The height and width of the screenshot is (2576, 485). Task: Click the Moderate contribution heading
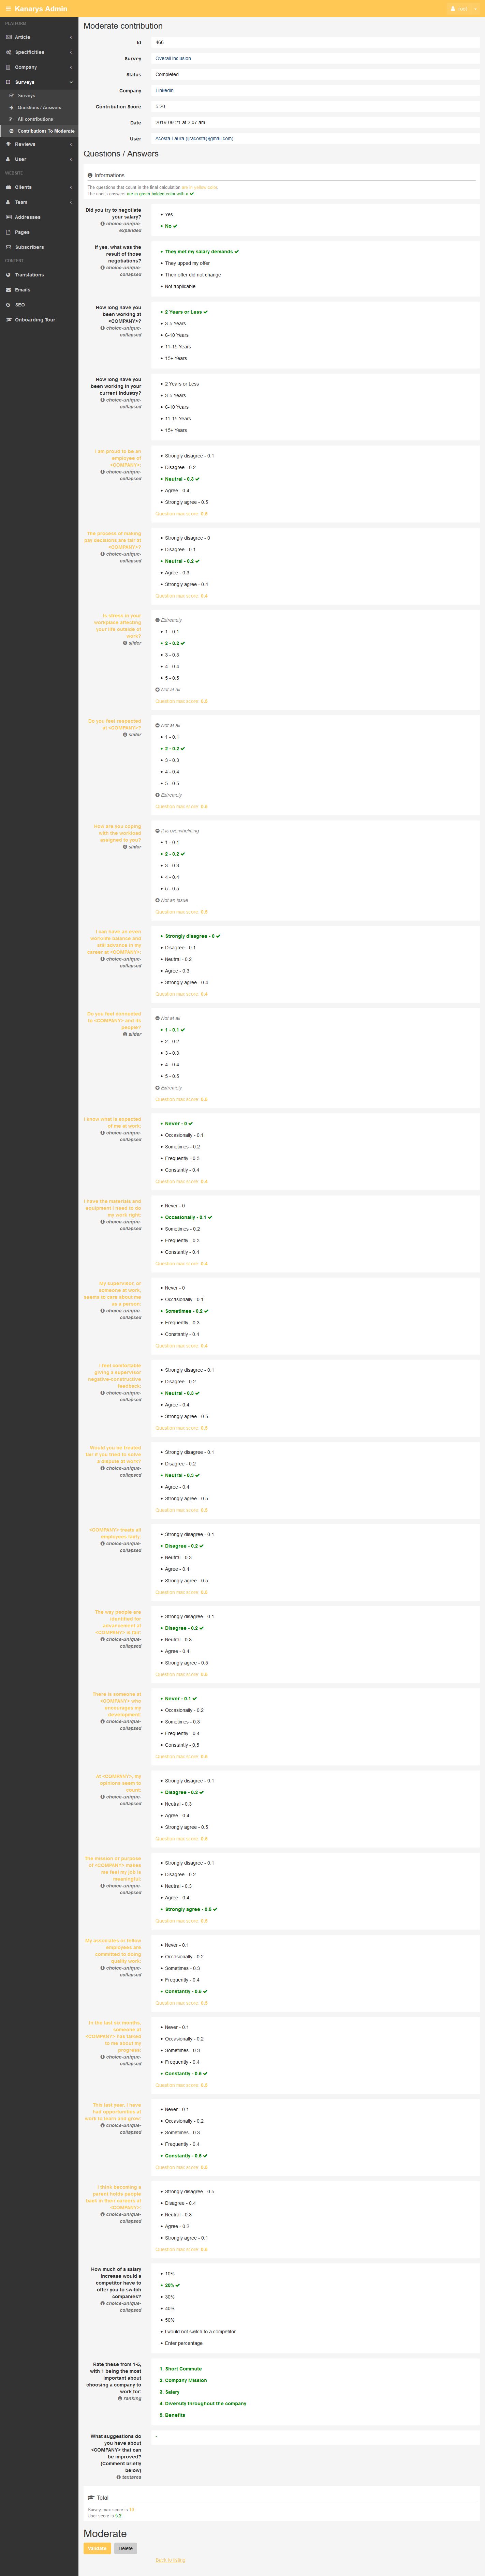click(x=123, y=26)
